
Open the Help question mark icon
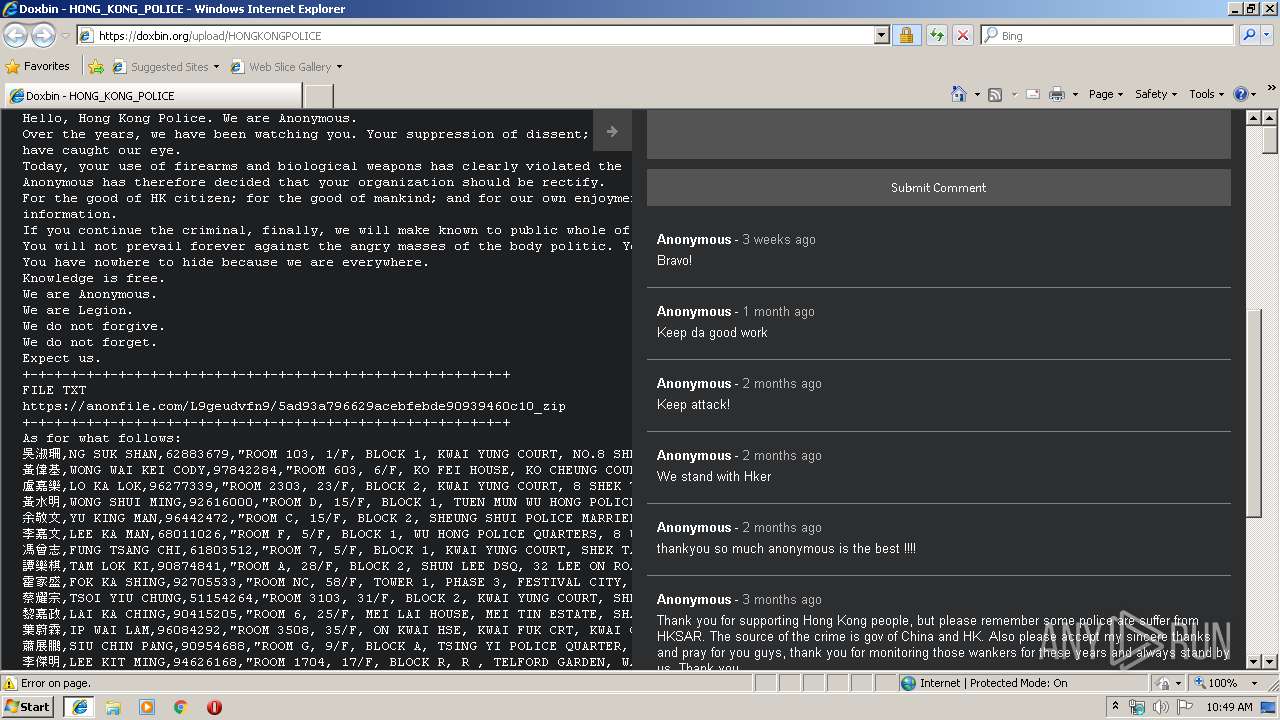click(1240, 94)
